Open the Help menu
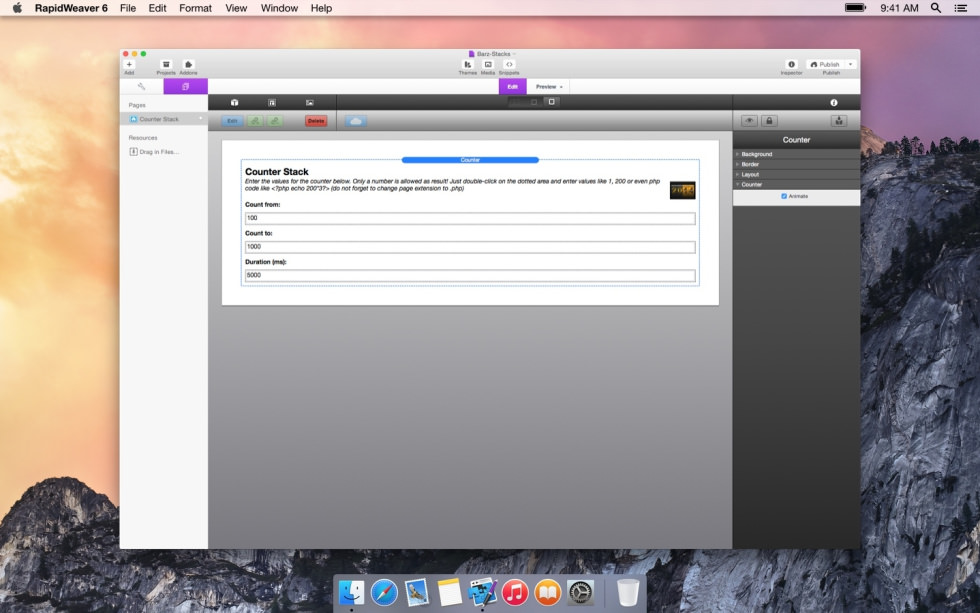980x613 pixels. click(x=321, y=8)
